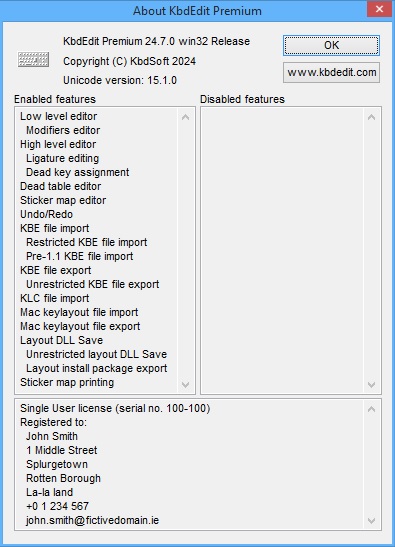395x547 pixels.
Task: Click the license info scroll down arrow
Action: tap(372, 521)
